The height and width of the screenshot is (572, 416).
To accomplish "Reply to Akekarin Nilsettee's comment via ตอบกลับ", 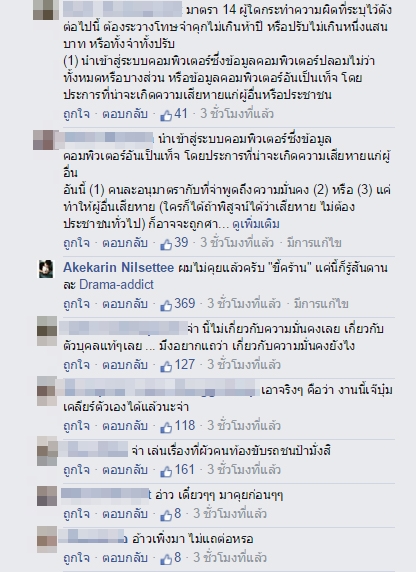I will 125,304.
